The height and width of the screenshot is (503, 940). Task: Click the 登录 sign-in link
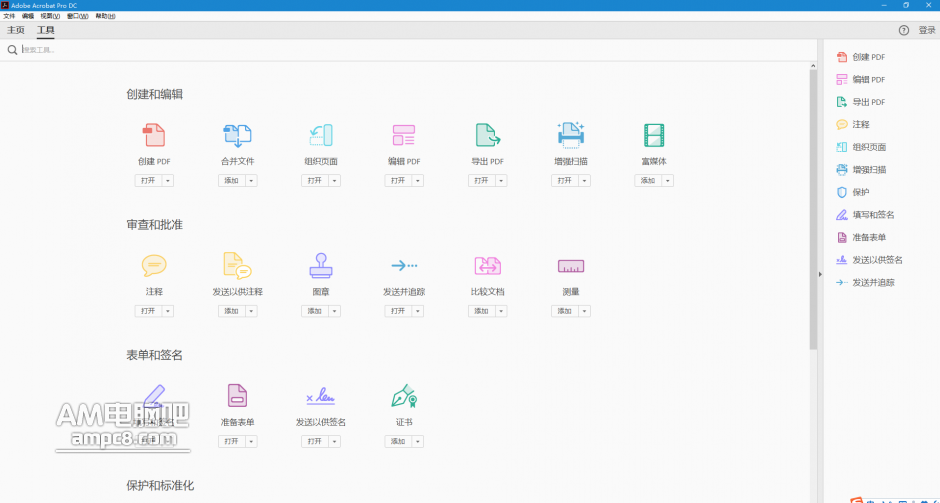(927, 30)
